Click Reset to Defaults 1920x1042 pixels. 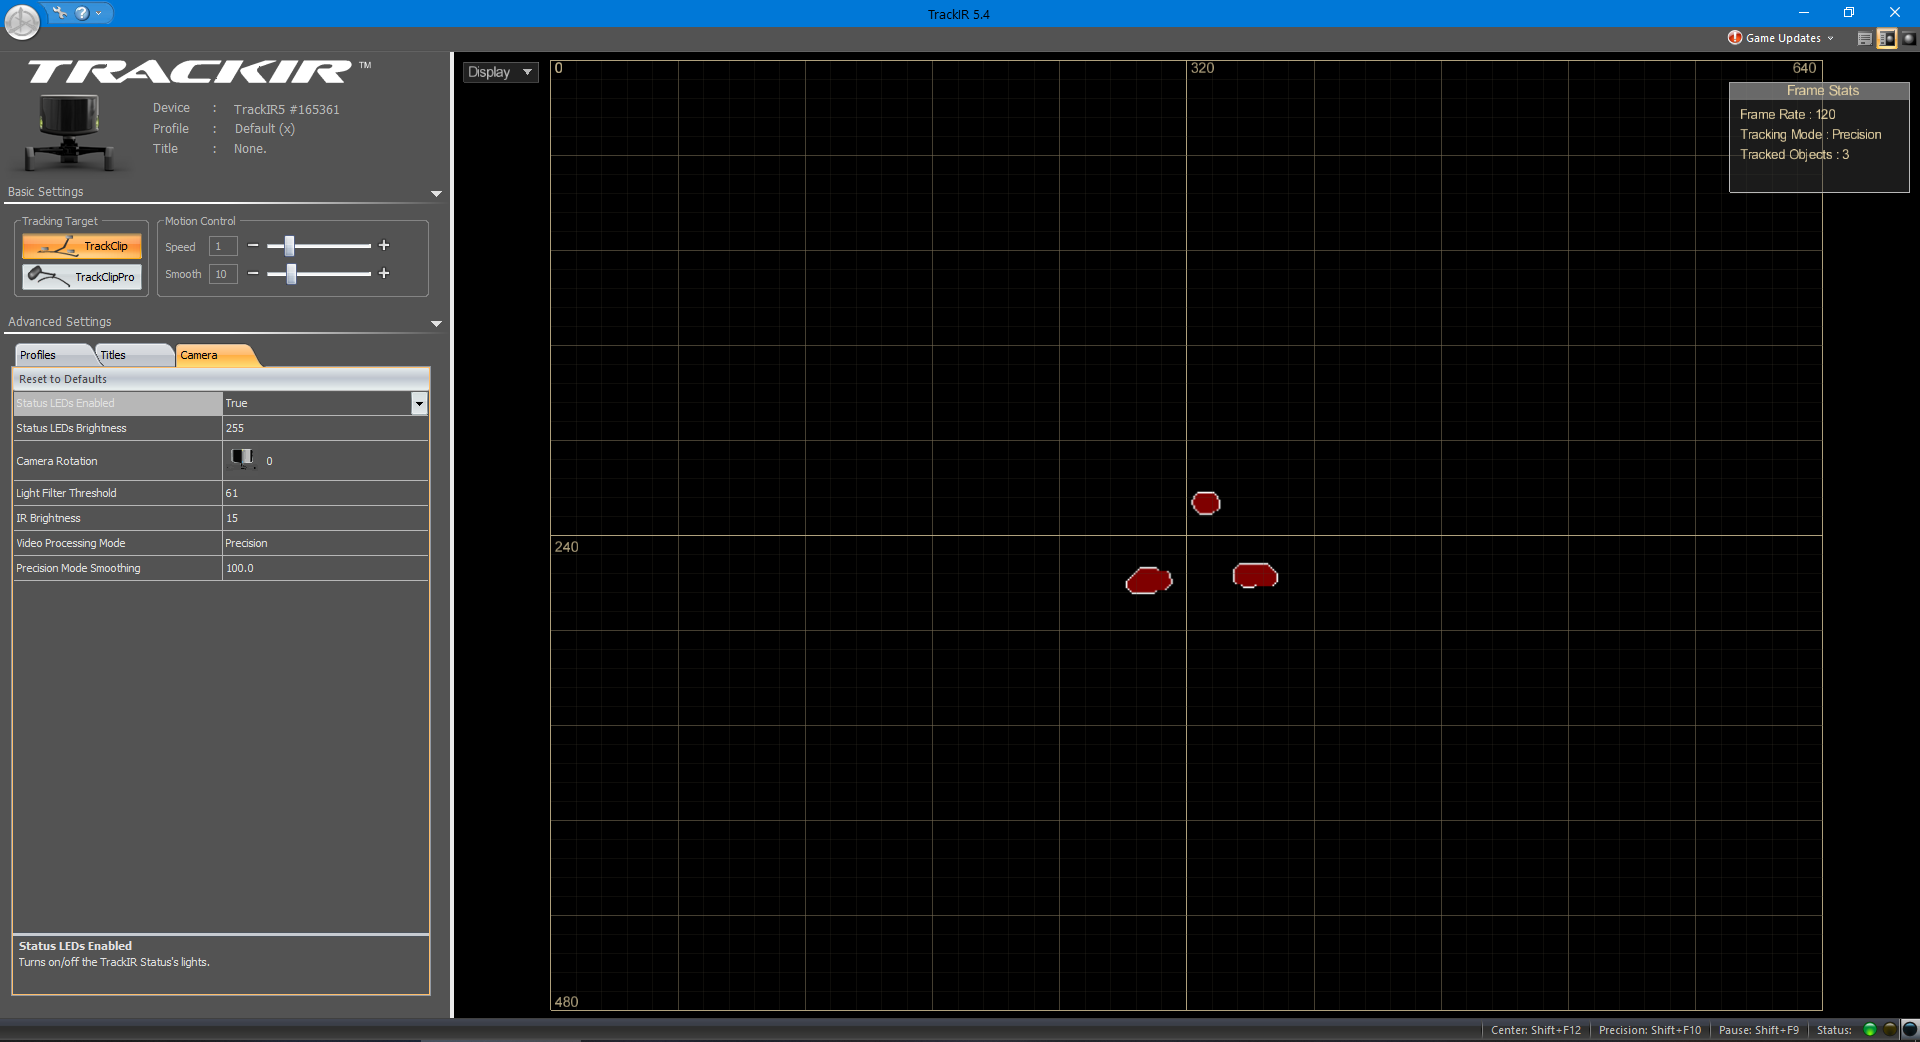pyautogui.click(x=62, y=379)
